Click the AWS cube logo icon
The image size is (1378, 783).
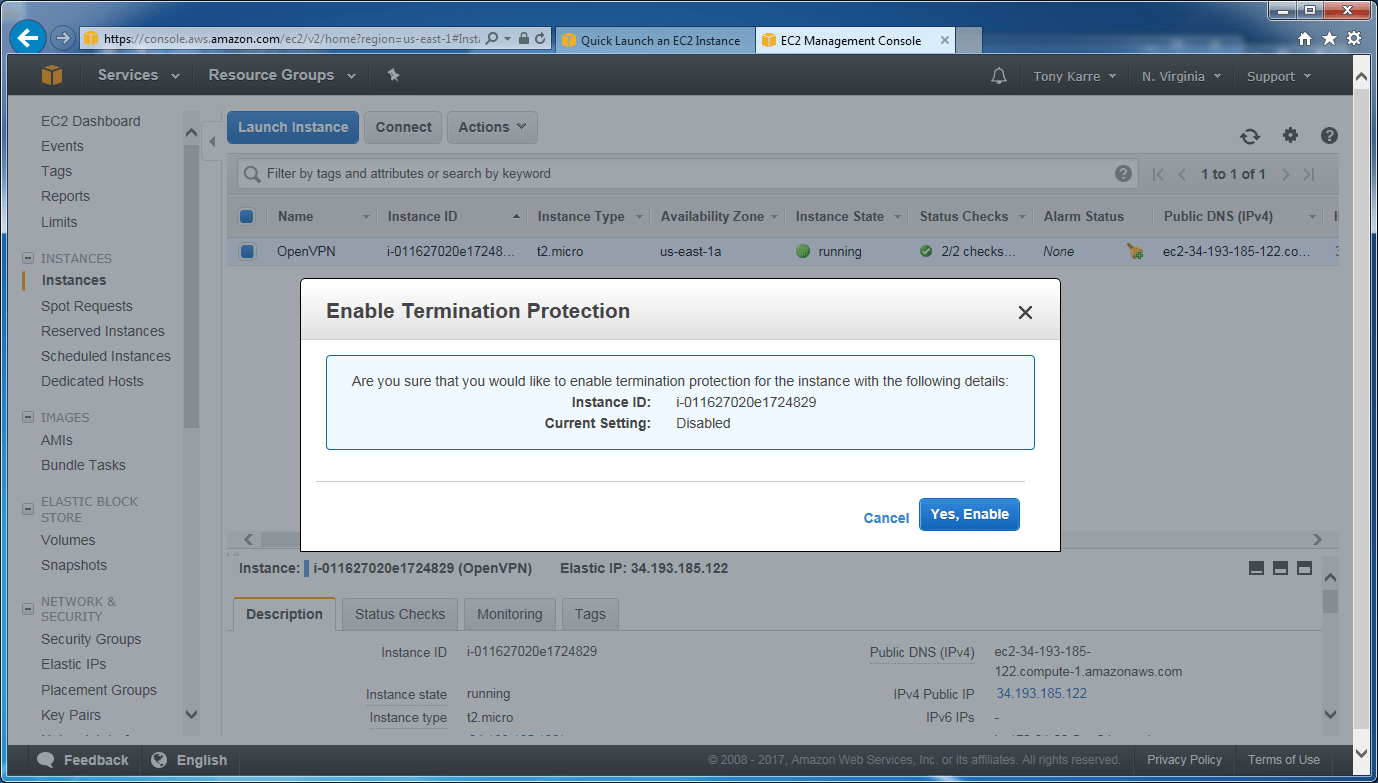click(x=51, y=75)
